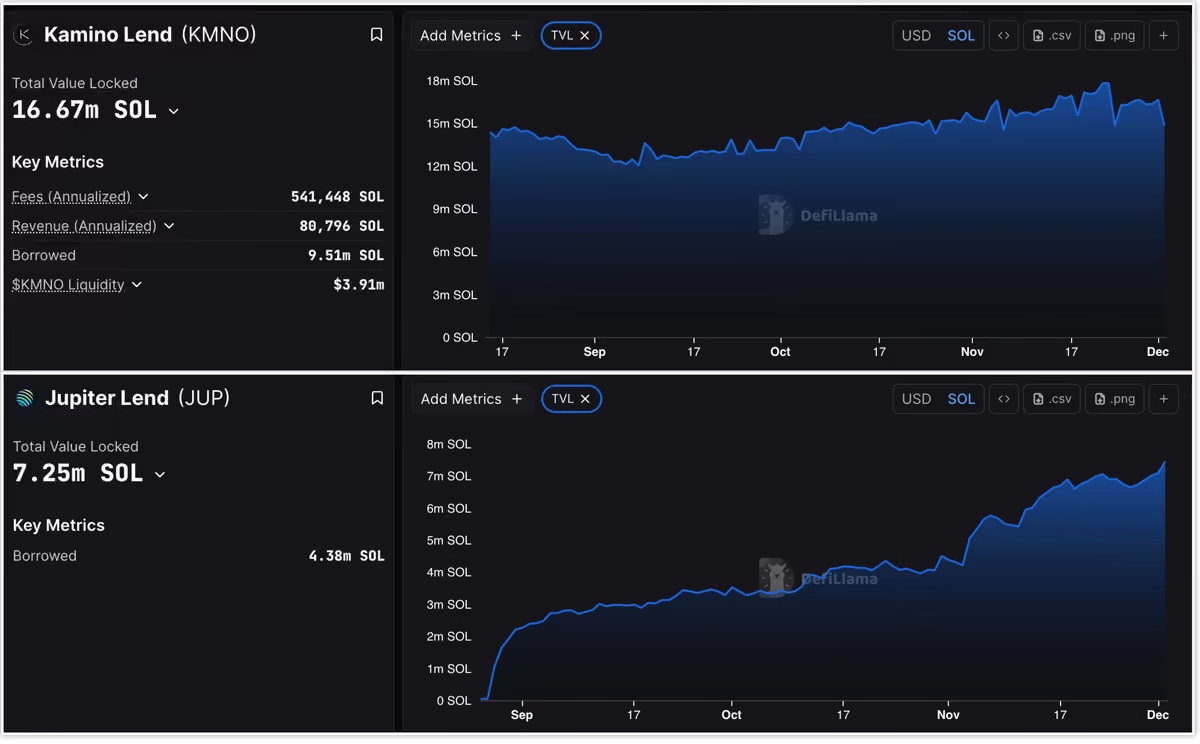
Task: Click the Jupiter Lend logo icon
Action: tap(25, 398)
